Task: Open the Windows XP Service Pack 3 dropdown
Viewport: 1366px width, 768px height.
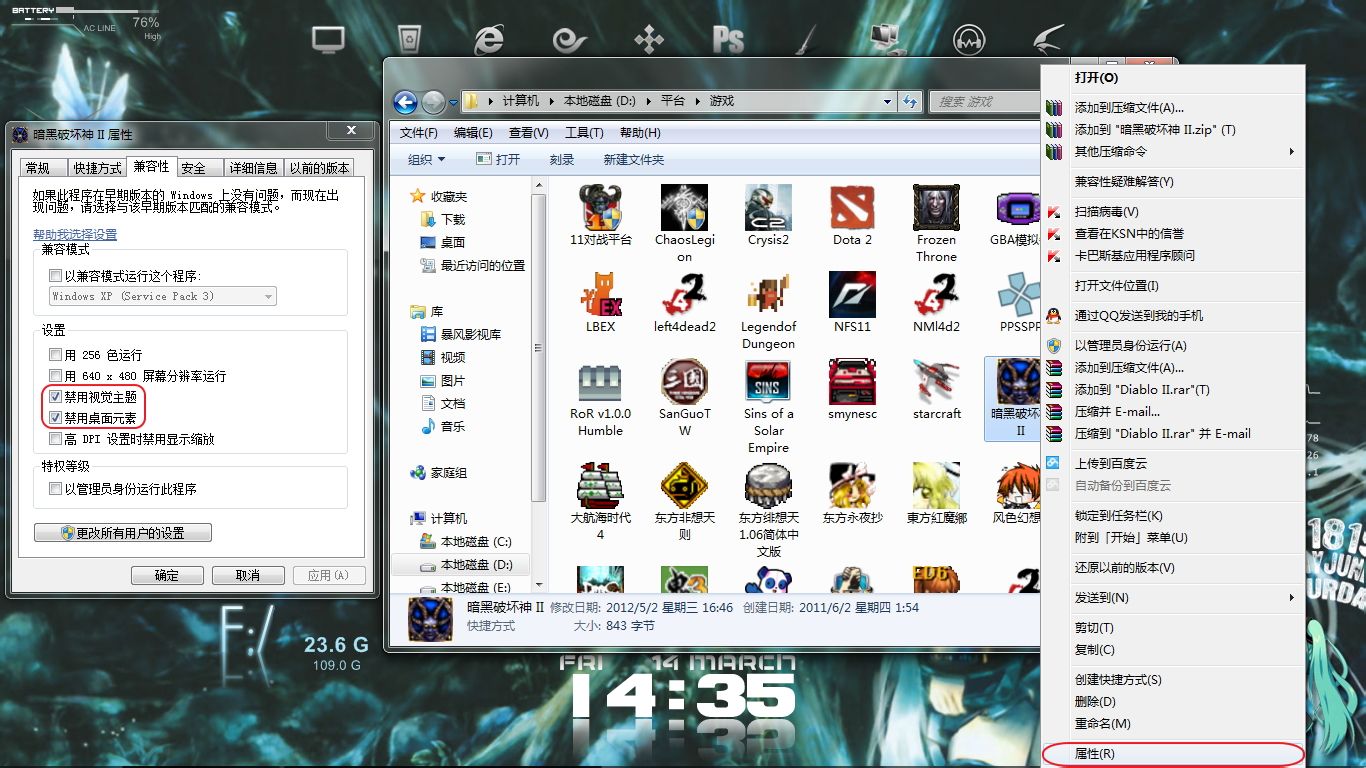Action: point(163,296)
